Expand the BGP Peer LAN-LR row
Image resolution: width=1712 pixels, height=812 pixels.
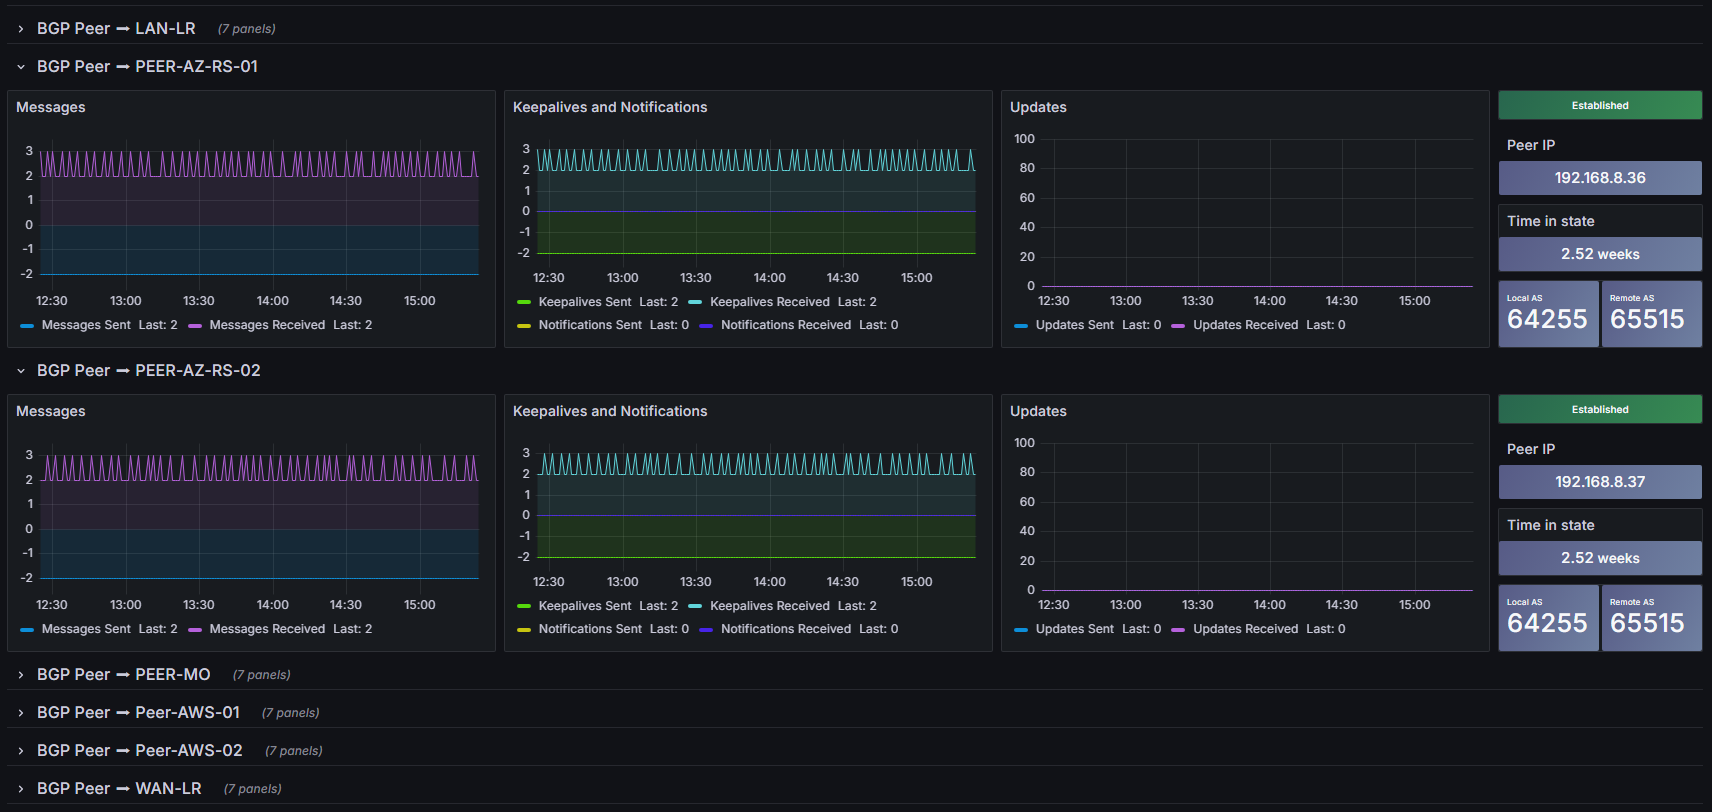pos(116,28)
